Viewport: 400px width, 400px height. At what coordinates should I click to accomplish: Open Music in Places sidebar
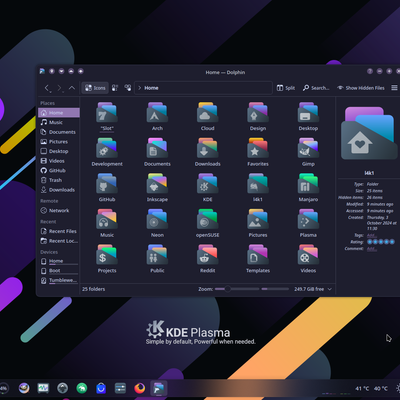click(x=59, y=122)
